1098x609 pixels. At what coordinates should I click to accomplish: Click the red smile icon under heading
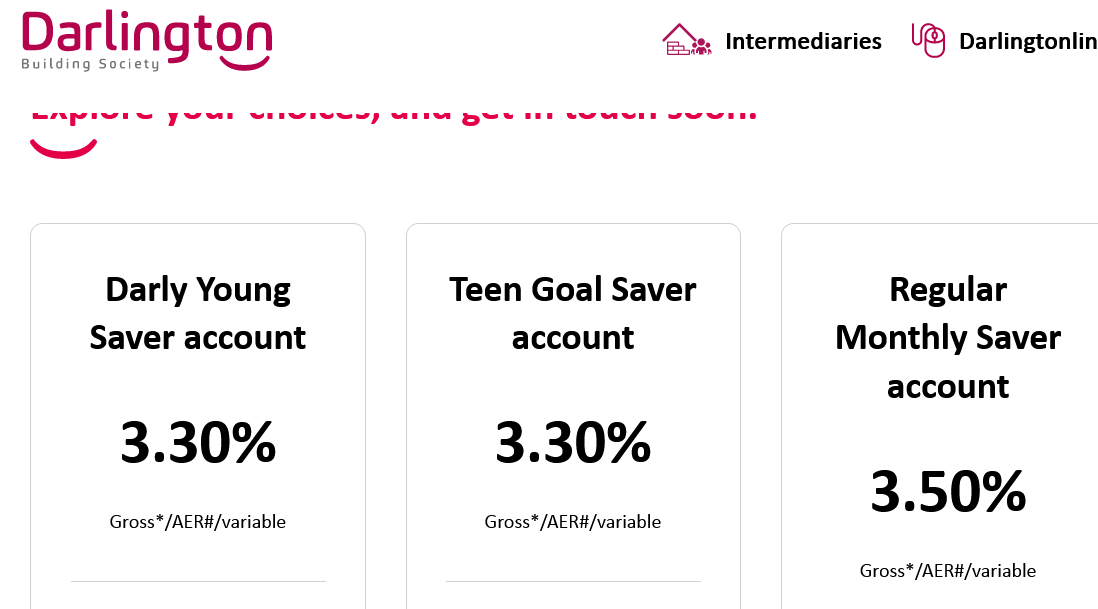pyautogui.click(x=63, y=148)
